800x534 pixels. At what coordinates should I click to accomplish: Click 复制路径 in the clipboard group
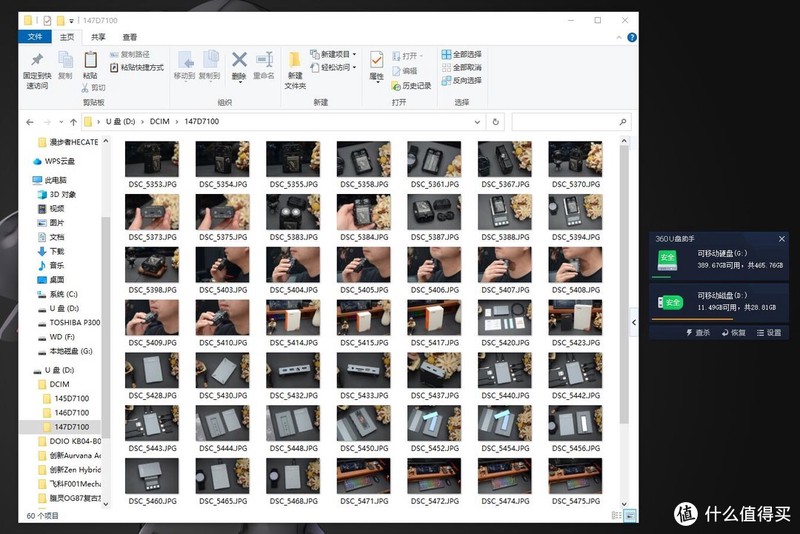[x=130, y=55]
